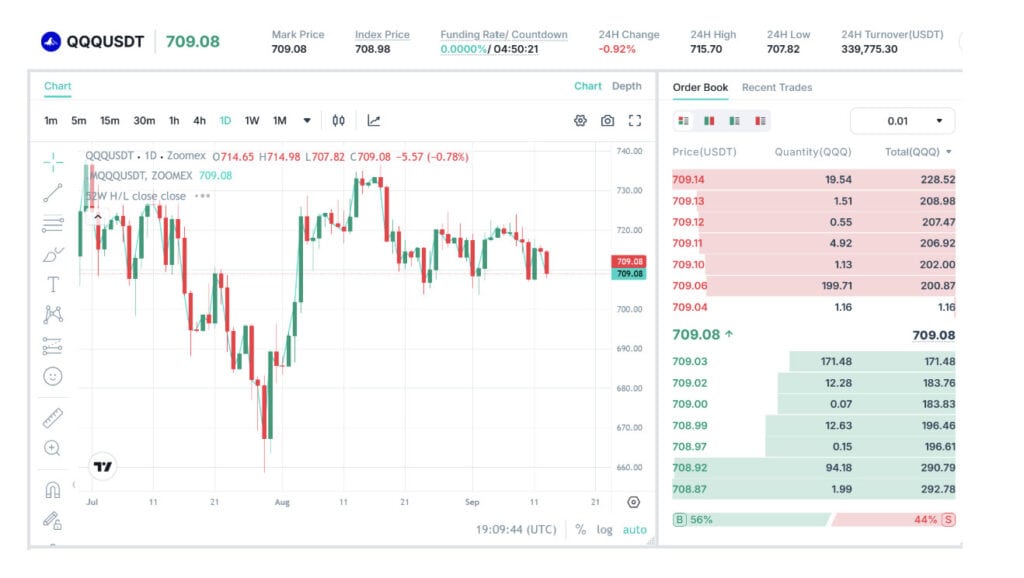Toggle the log scale option
1024x578 pixels.
(604, 530)
